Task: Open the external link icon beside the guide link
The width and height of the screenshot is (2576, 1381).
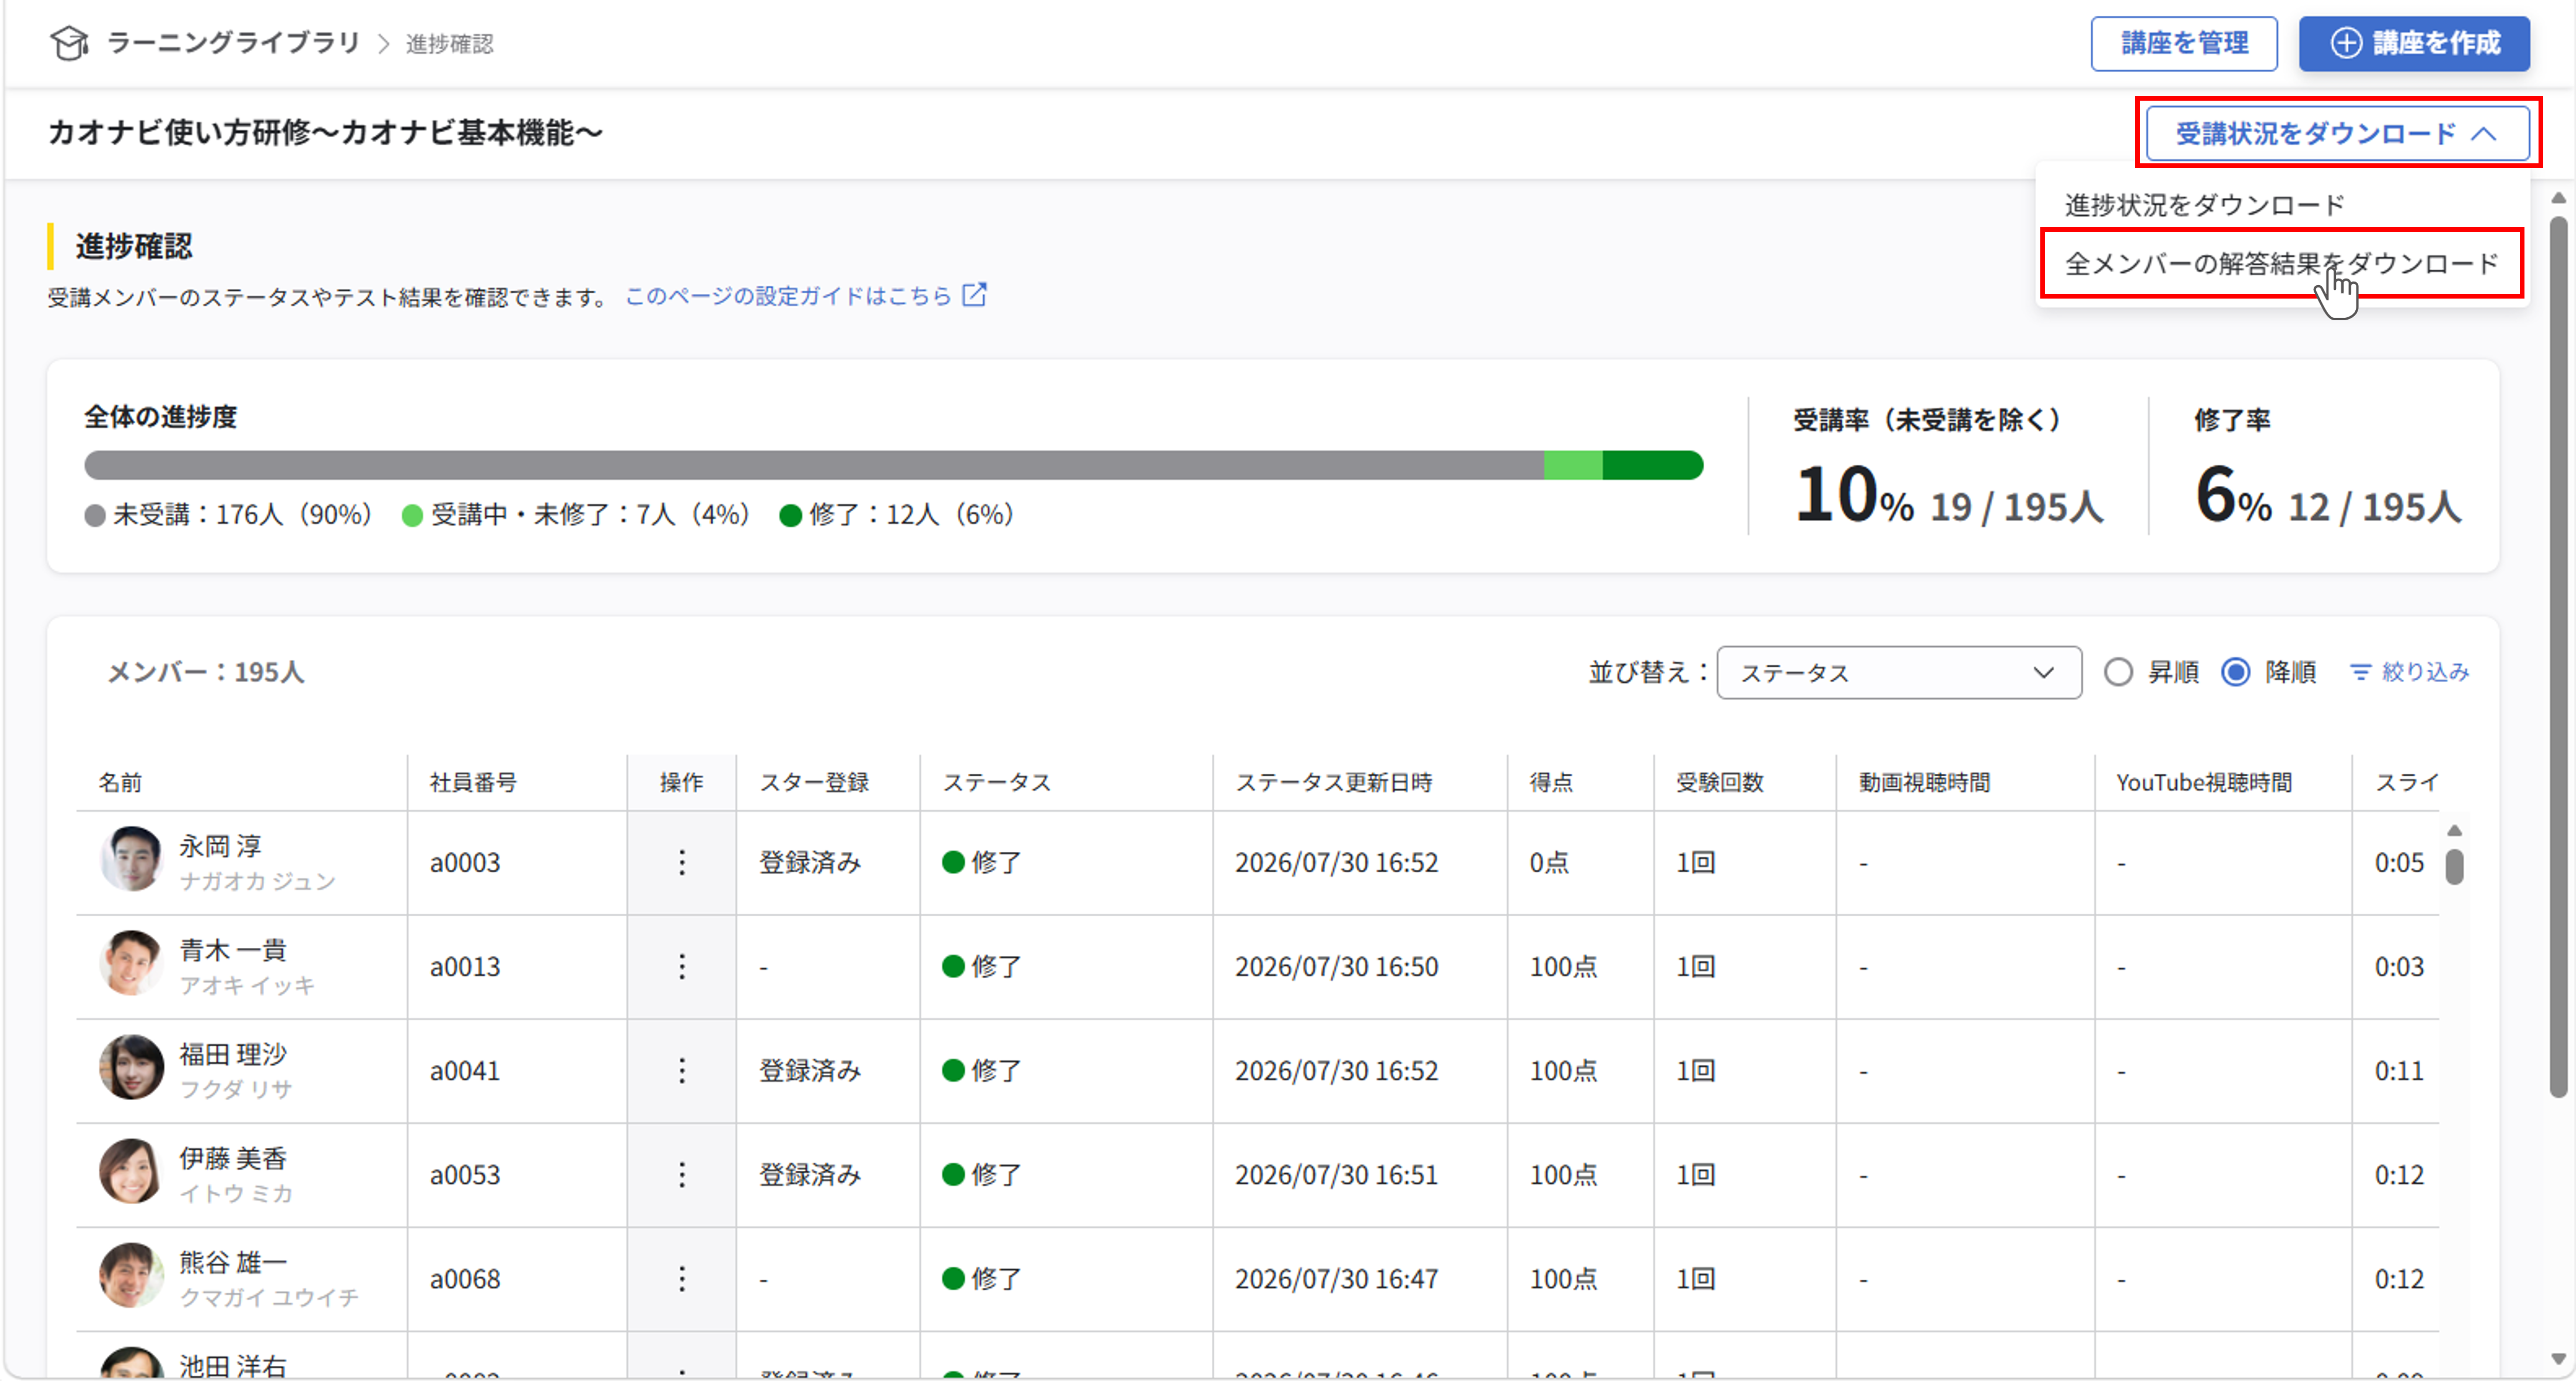Action: click(974, 295)
